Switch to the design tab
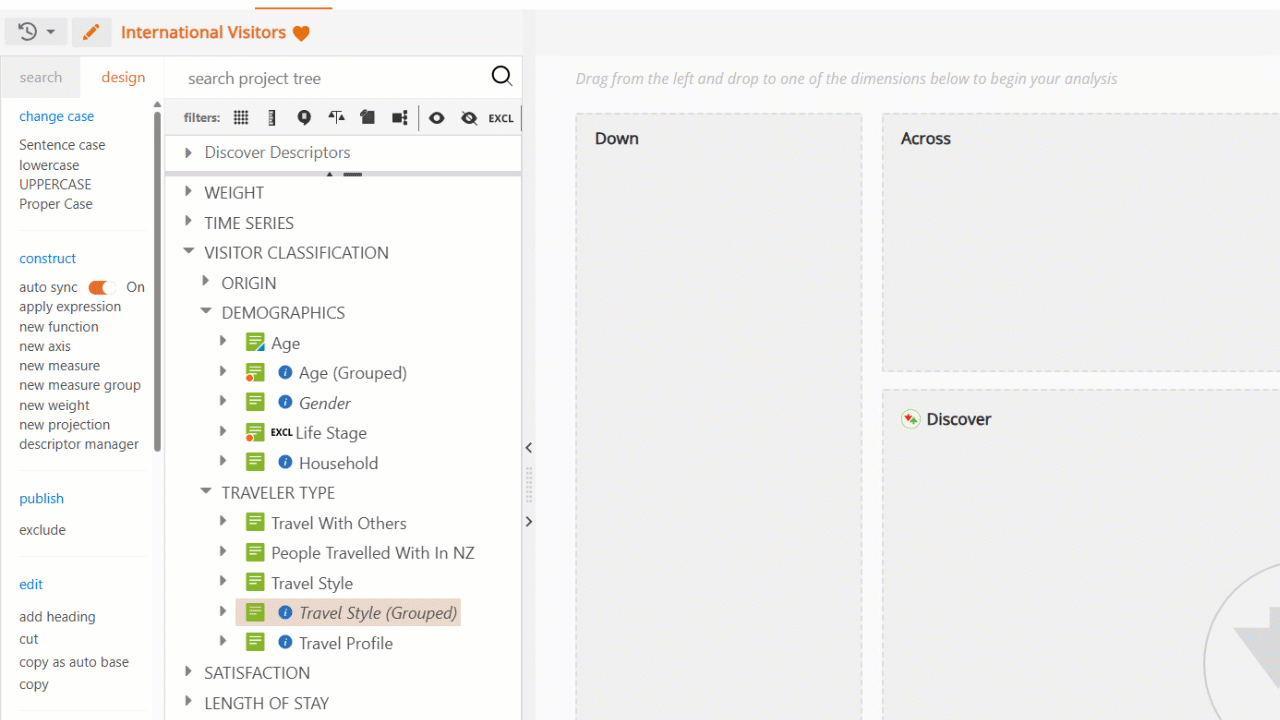The width and height of the screenshot is (1280, 720). (123, 77)
